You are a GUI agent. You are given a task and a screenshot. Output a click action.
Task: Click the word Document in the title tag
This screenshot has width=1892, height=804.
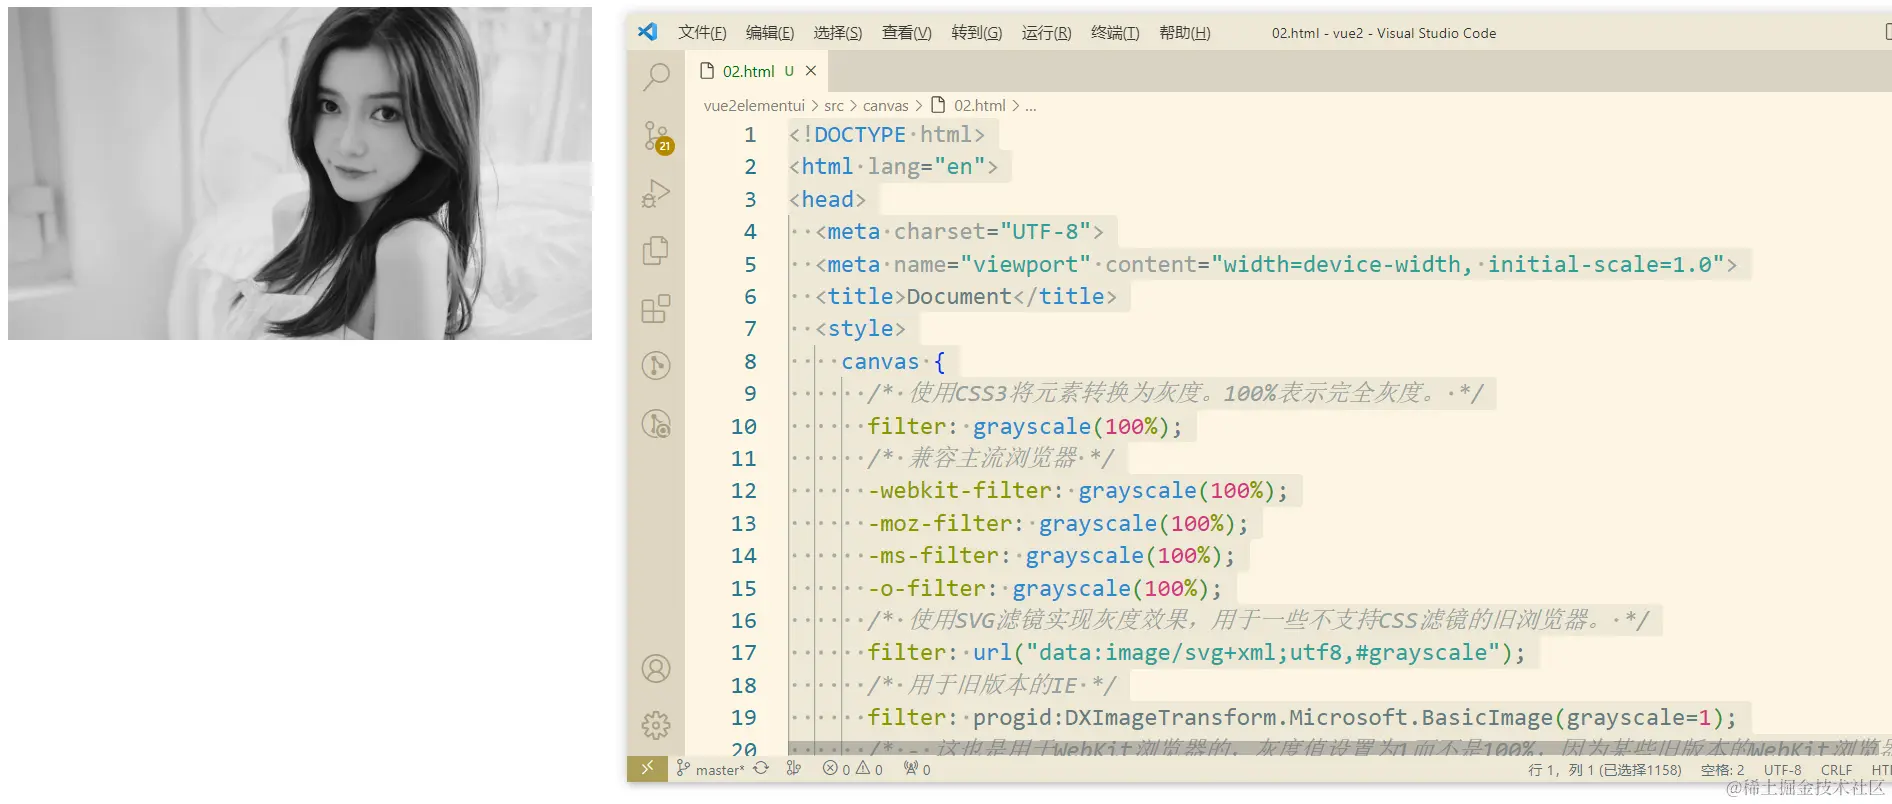pos(959,297)
